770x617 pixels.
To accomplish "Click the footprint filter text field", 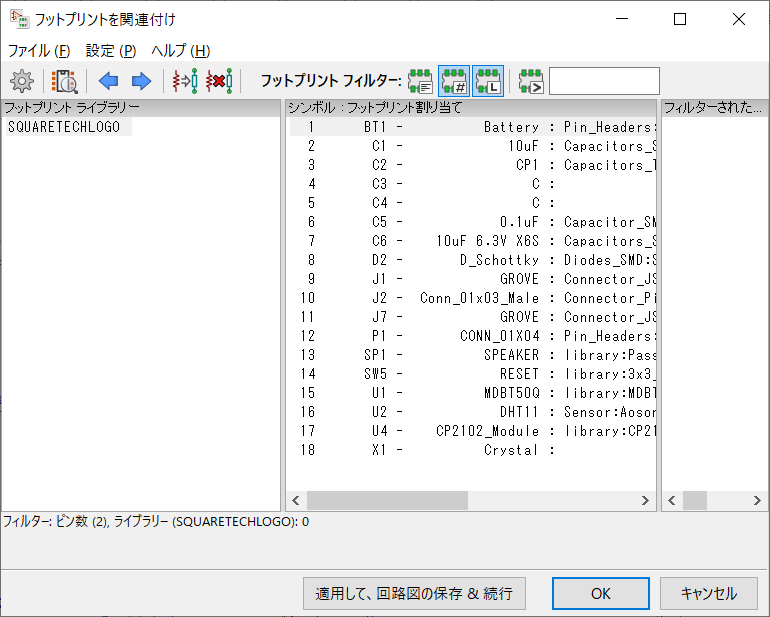I will coord(604,81).
